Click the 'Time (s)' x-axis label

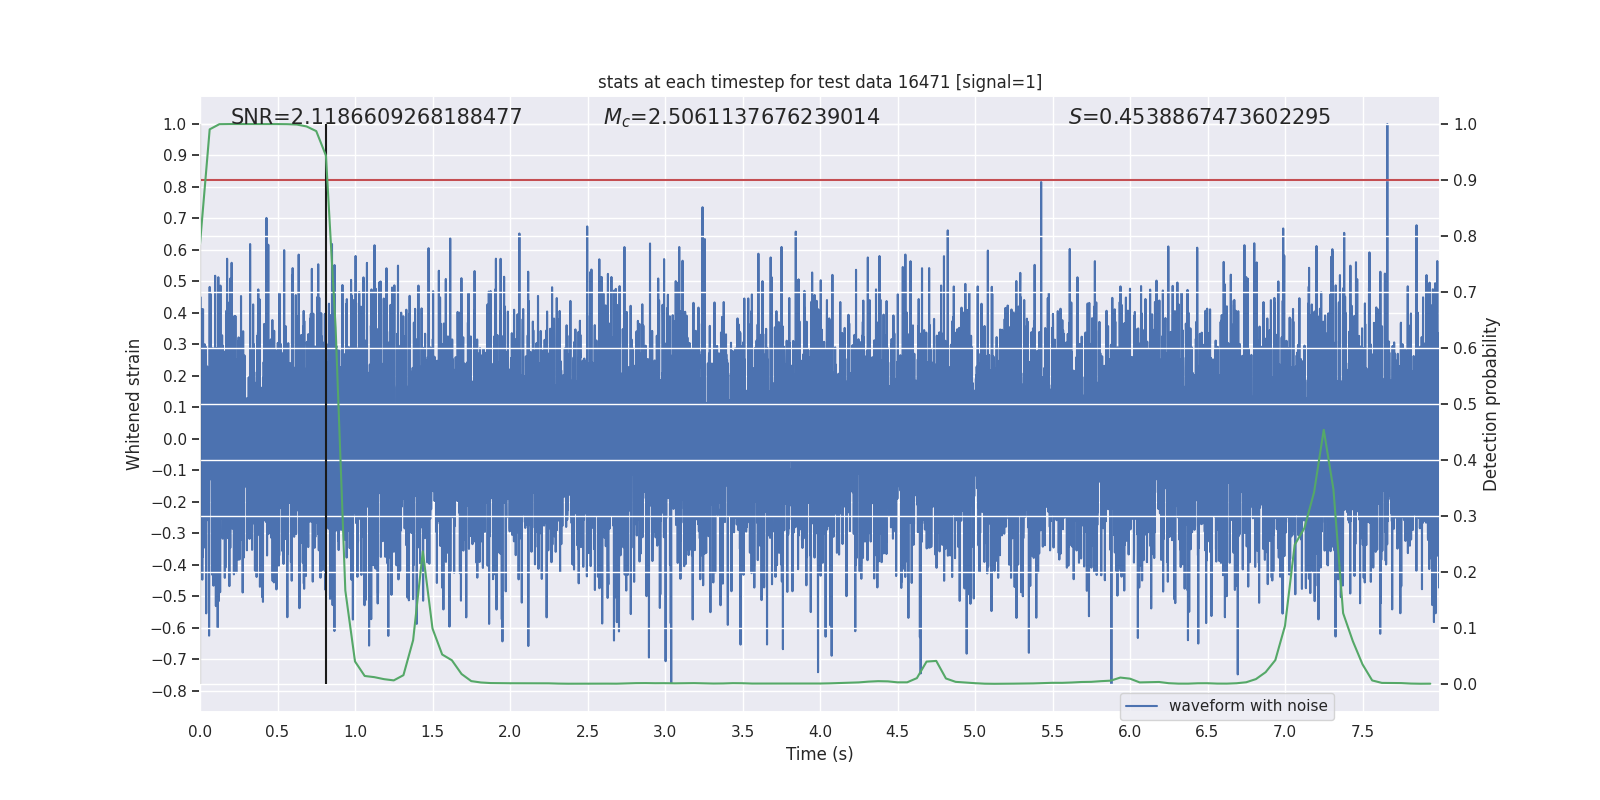click(x=819, y=754)
